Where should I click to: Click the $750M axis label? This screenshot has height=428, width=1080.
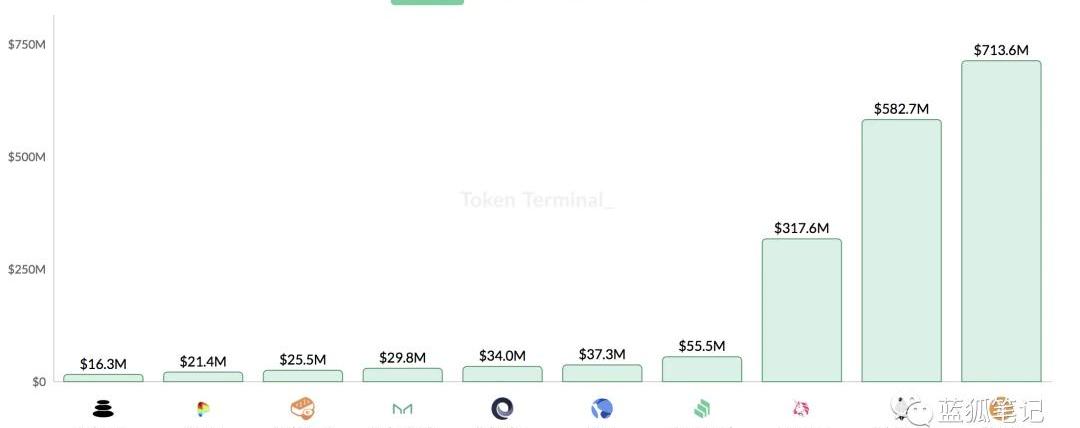[x=27, y=45]
